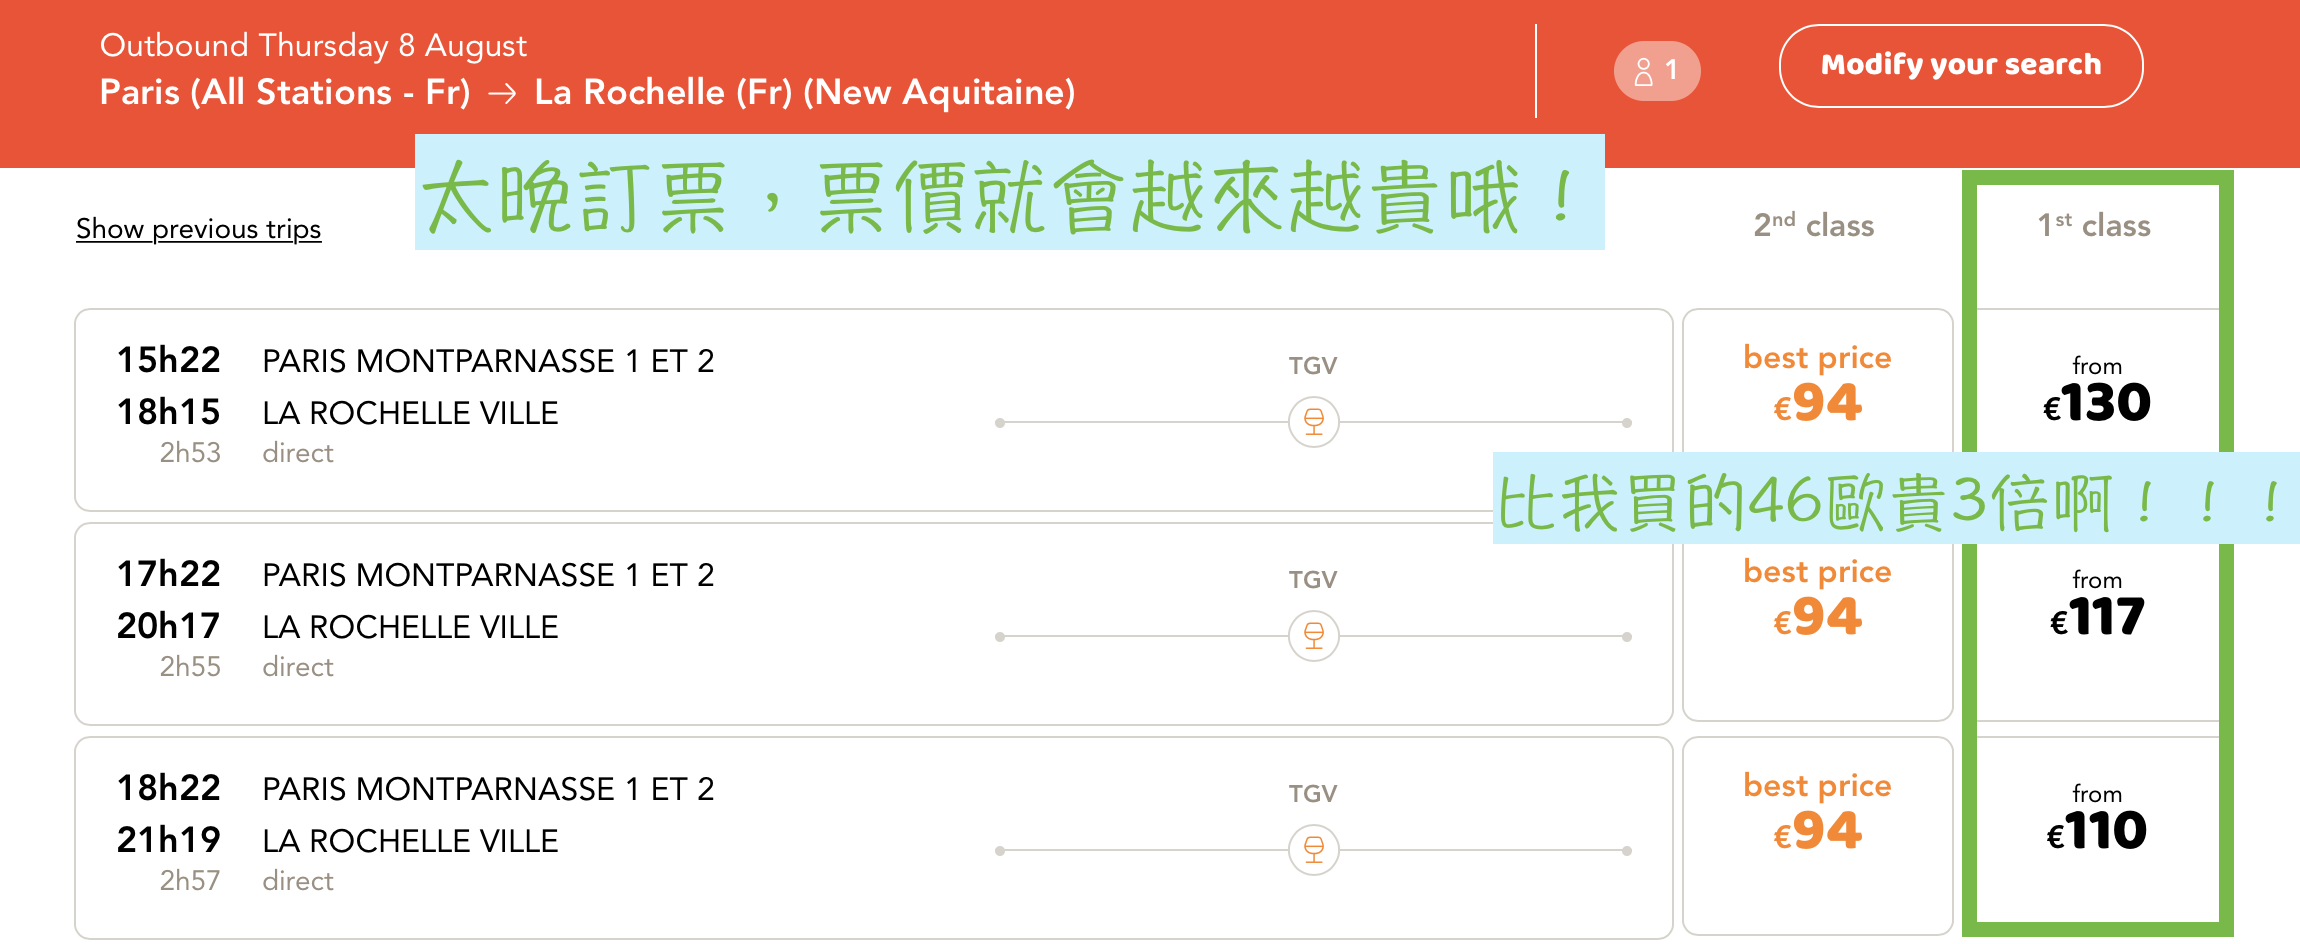This screenshot has height=944, width=2300.
Task: Click the arrow between Paris and La Rochelle
Action: (502, 93)
